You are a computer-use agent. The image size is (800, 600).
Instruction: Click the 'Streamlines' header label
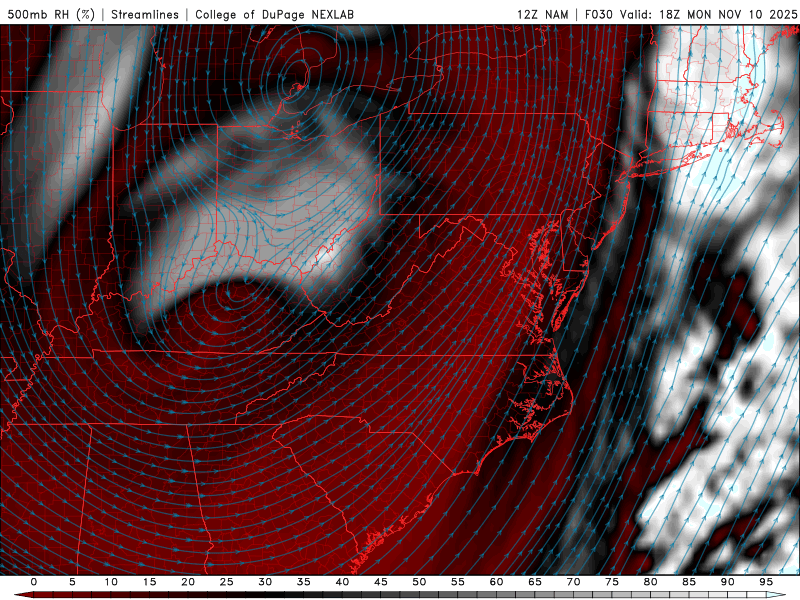click(145, 14)
